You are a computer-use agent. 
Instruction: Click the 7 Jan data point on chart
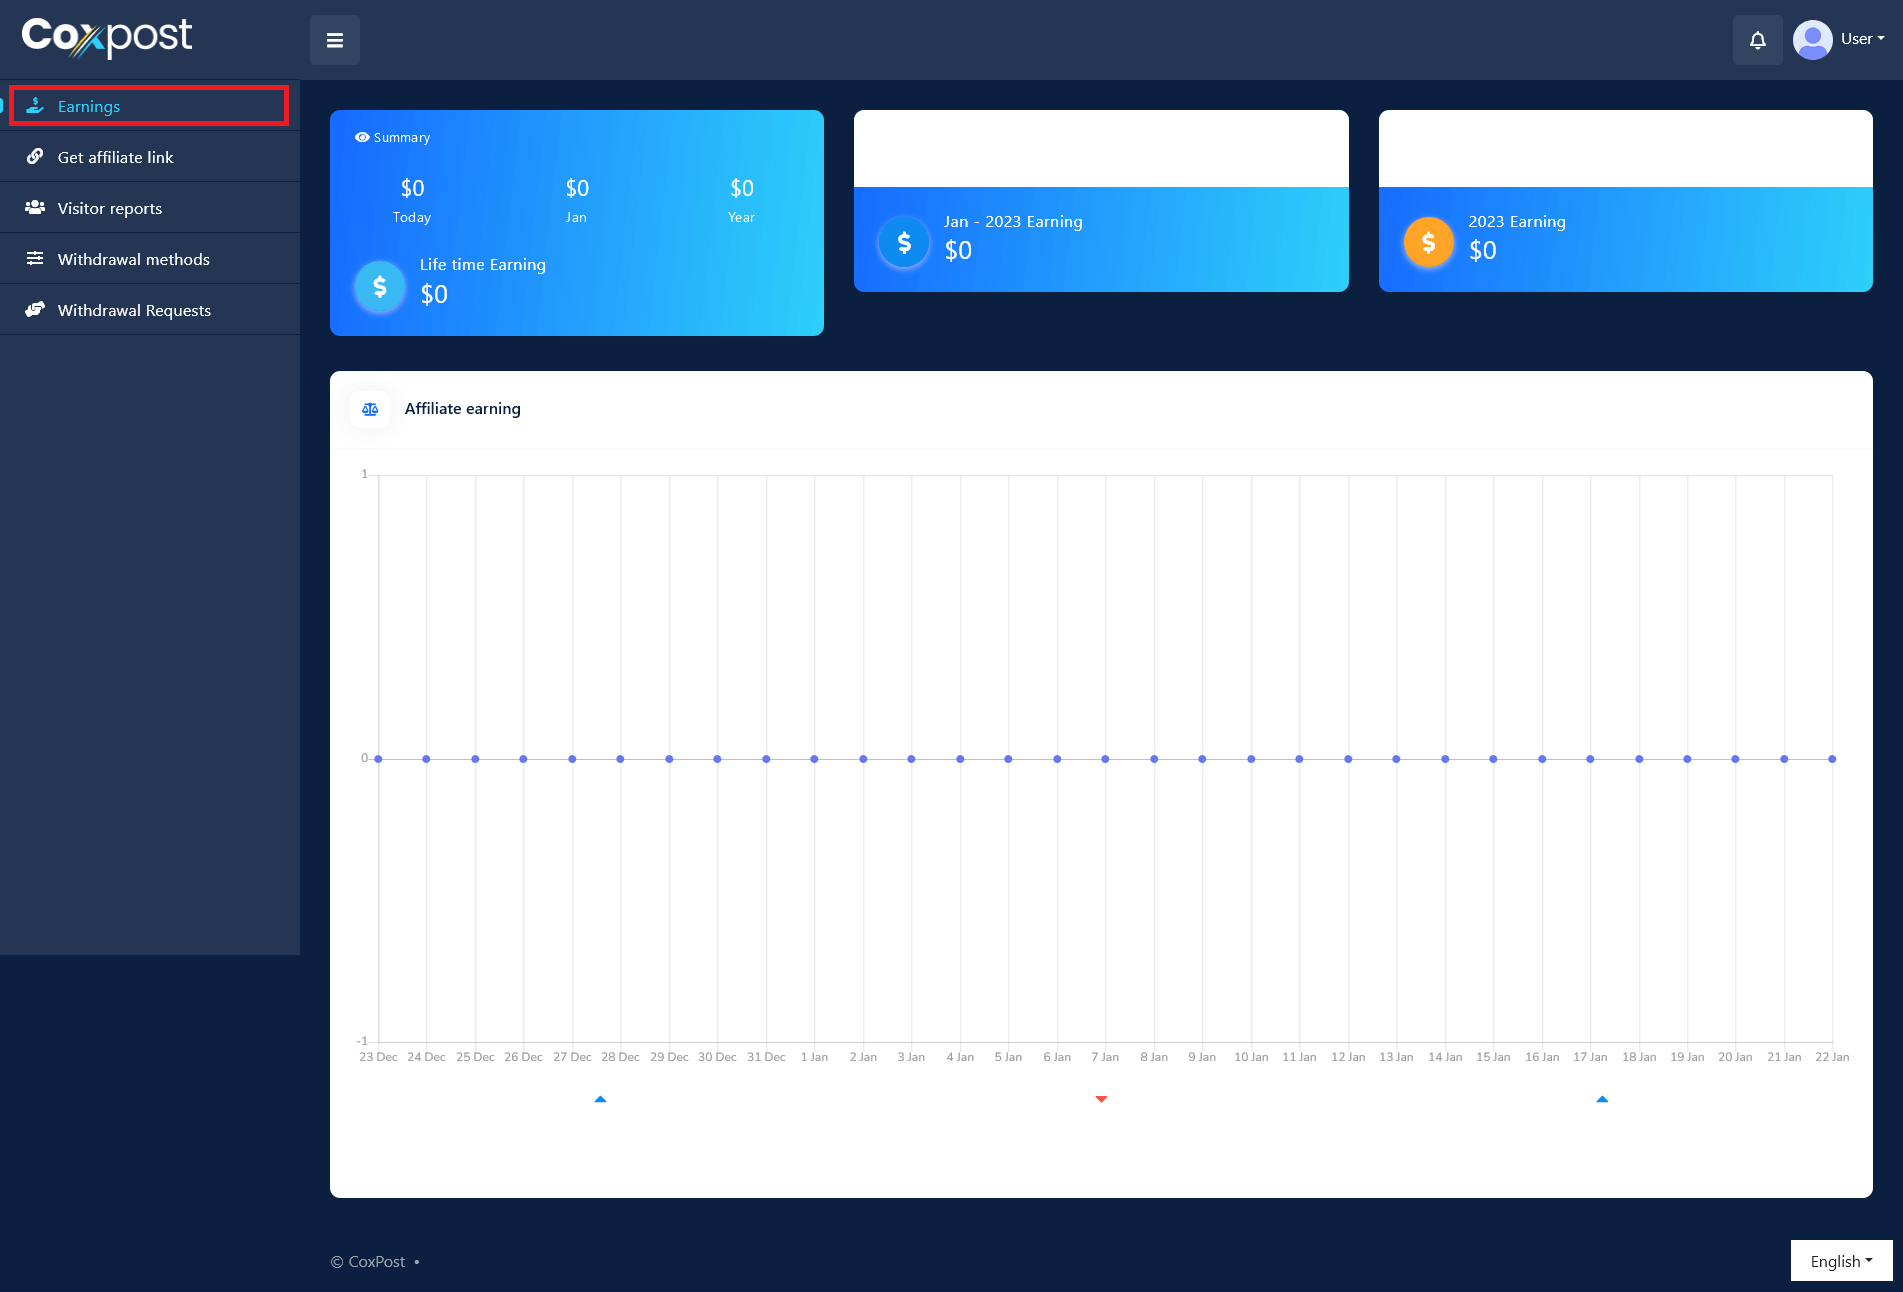click(x=1105, y=759)
